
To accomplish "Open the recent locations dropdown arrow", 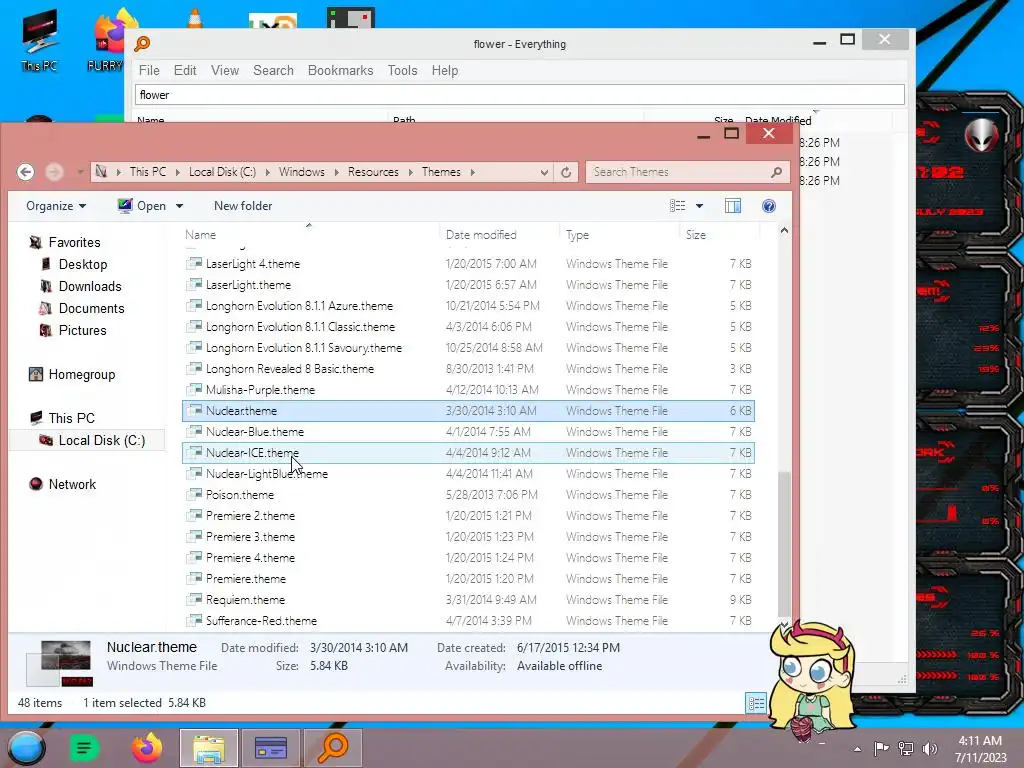I will (80, 172).
